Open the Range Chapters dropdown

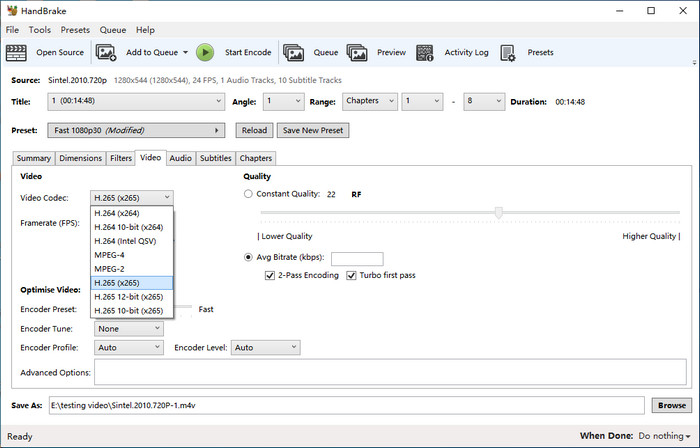(370, 101)
